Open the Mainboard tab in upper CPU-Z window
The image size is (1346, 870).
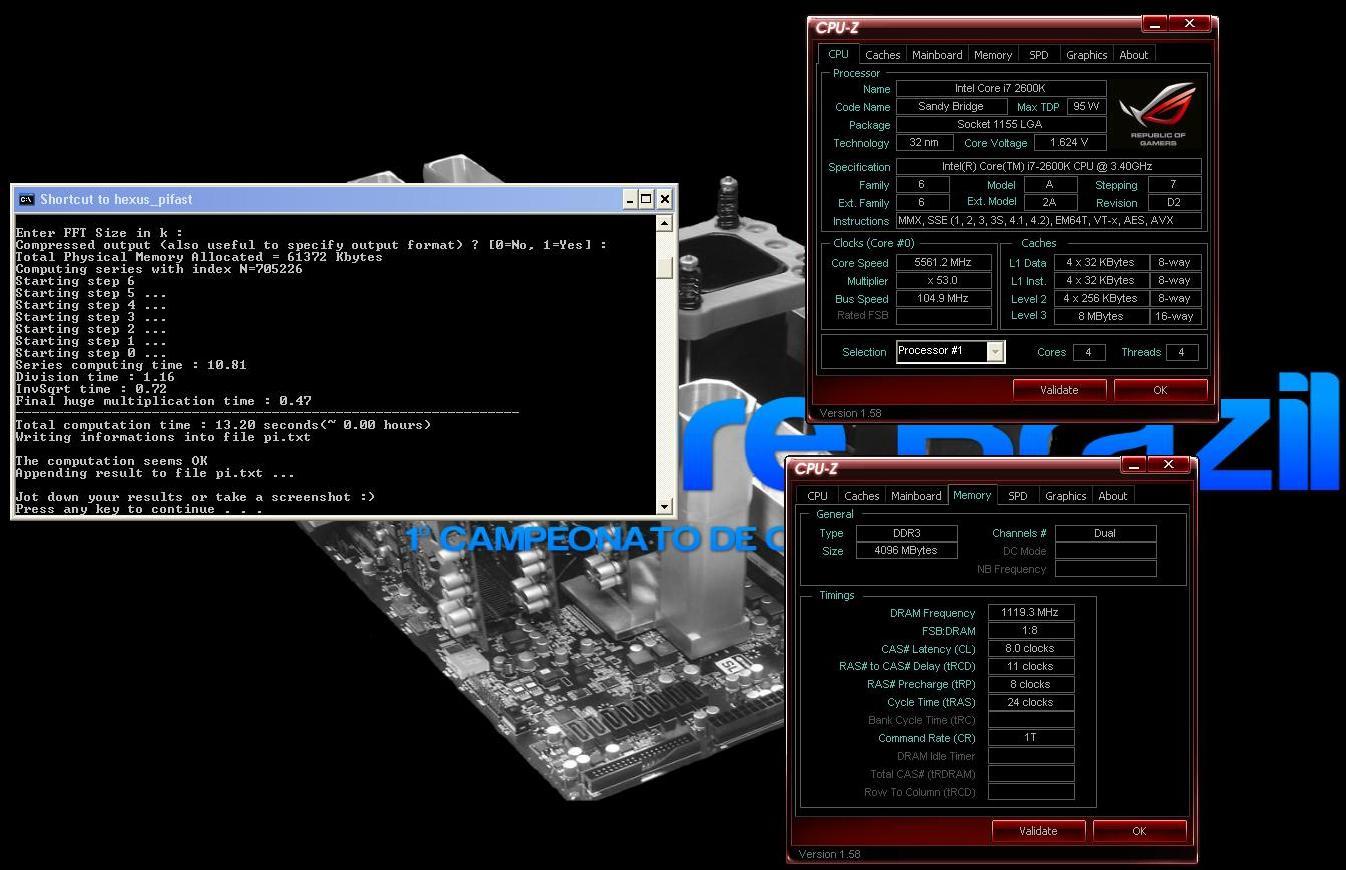(937, 55)
